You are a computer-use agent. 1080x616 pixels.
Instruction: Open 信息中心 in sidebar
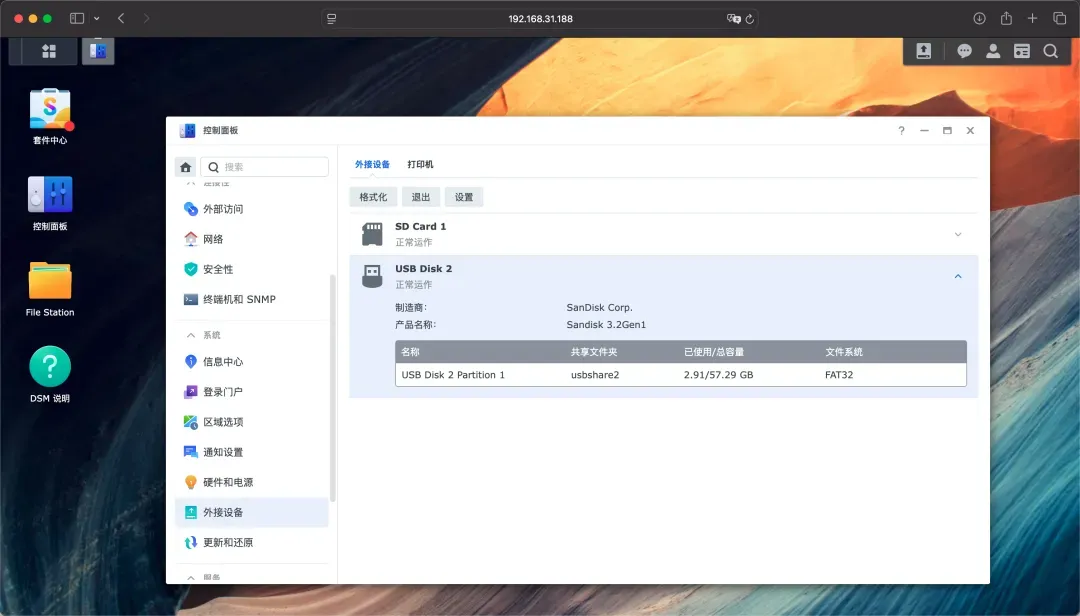click(x=251, y=362)
